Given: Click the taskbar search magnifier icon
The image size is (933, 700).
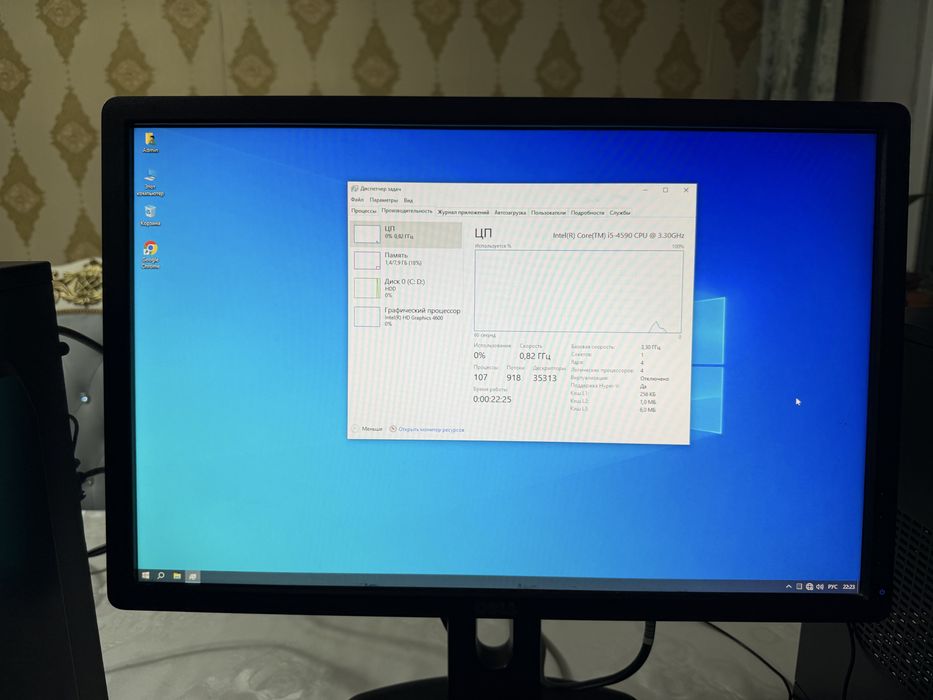Looking at the screenshot, I should 161,576.
